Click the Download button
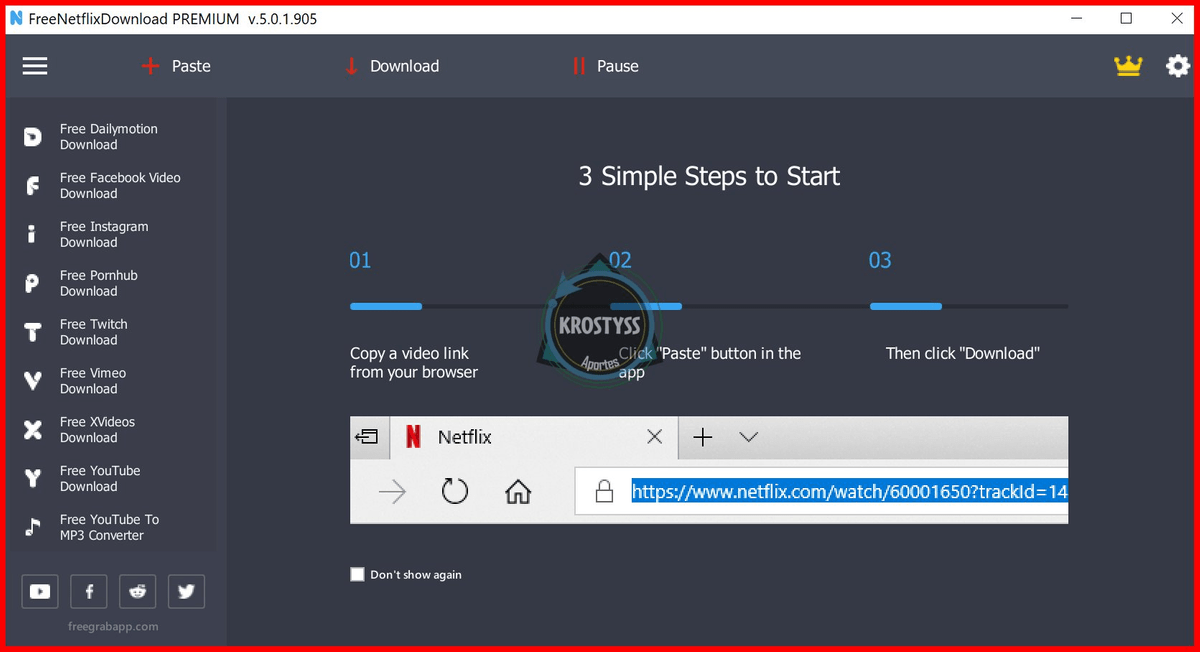This screenshot has height=652, width=1200. pos(394,66)
